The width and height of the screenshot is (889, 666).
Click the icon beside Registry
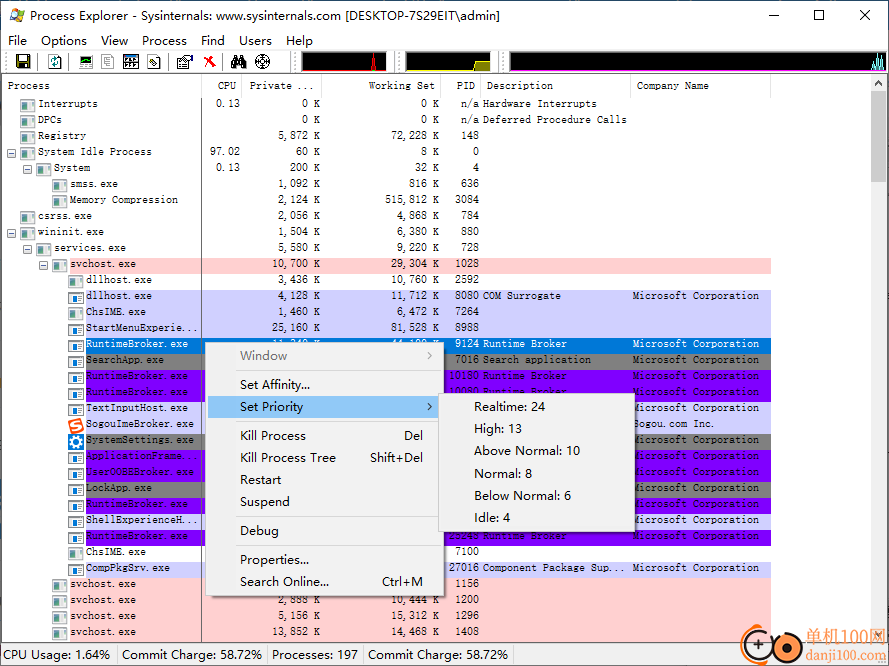[27, 136]
